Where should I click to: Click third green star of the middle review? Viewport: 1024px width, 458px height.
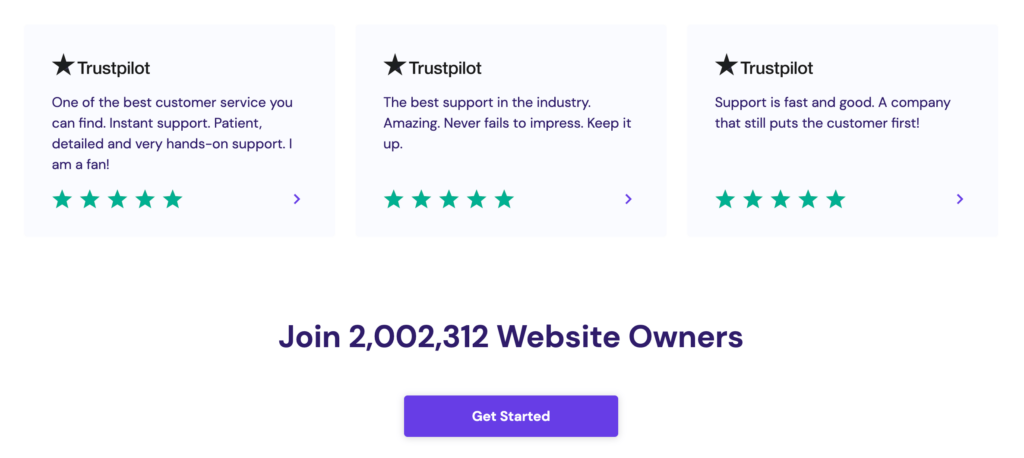click(x=449, y=199)
